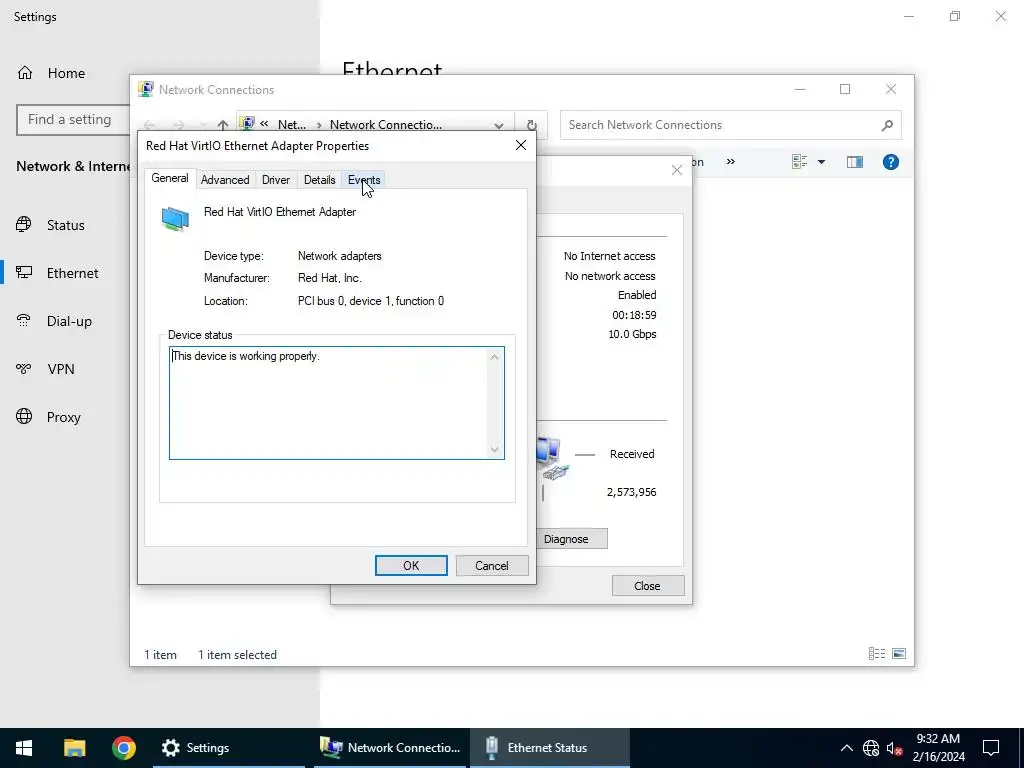This screenshot has height=768, width=1024.
Task: Open Proxy settings page
Action: click(65, 417)
